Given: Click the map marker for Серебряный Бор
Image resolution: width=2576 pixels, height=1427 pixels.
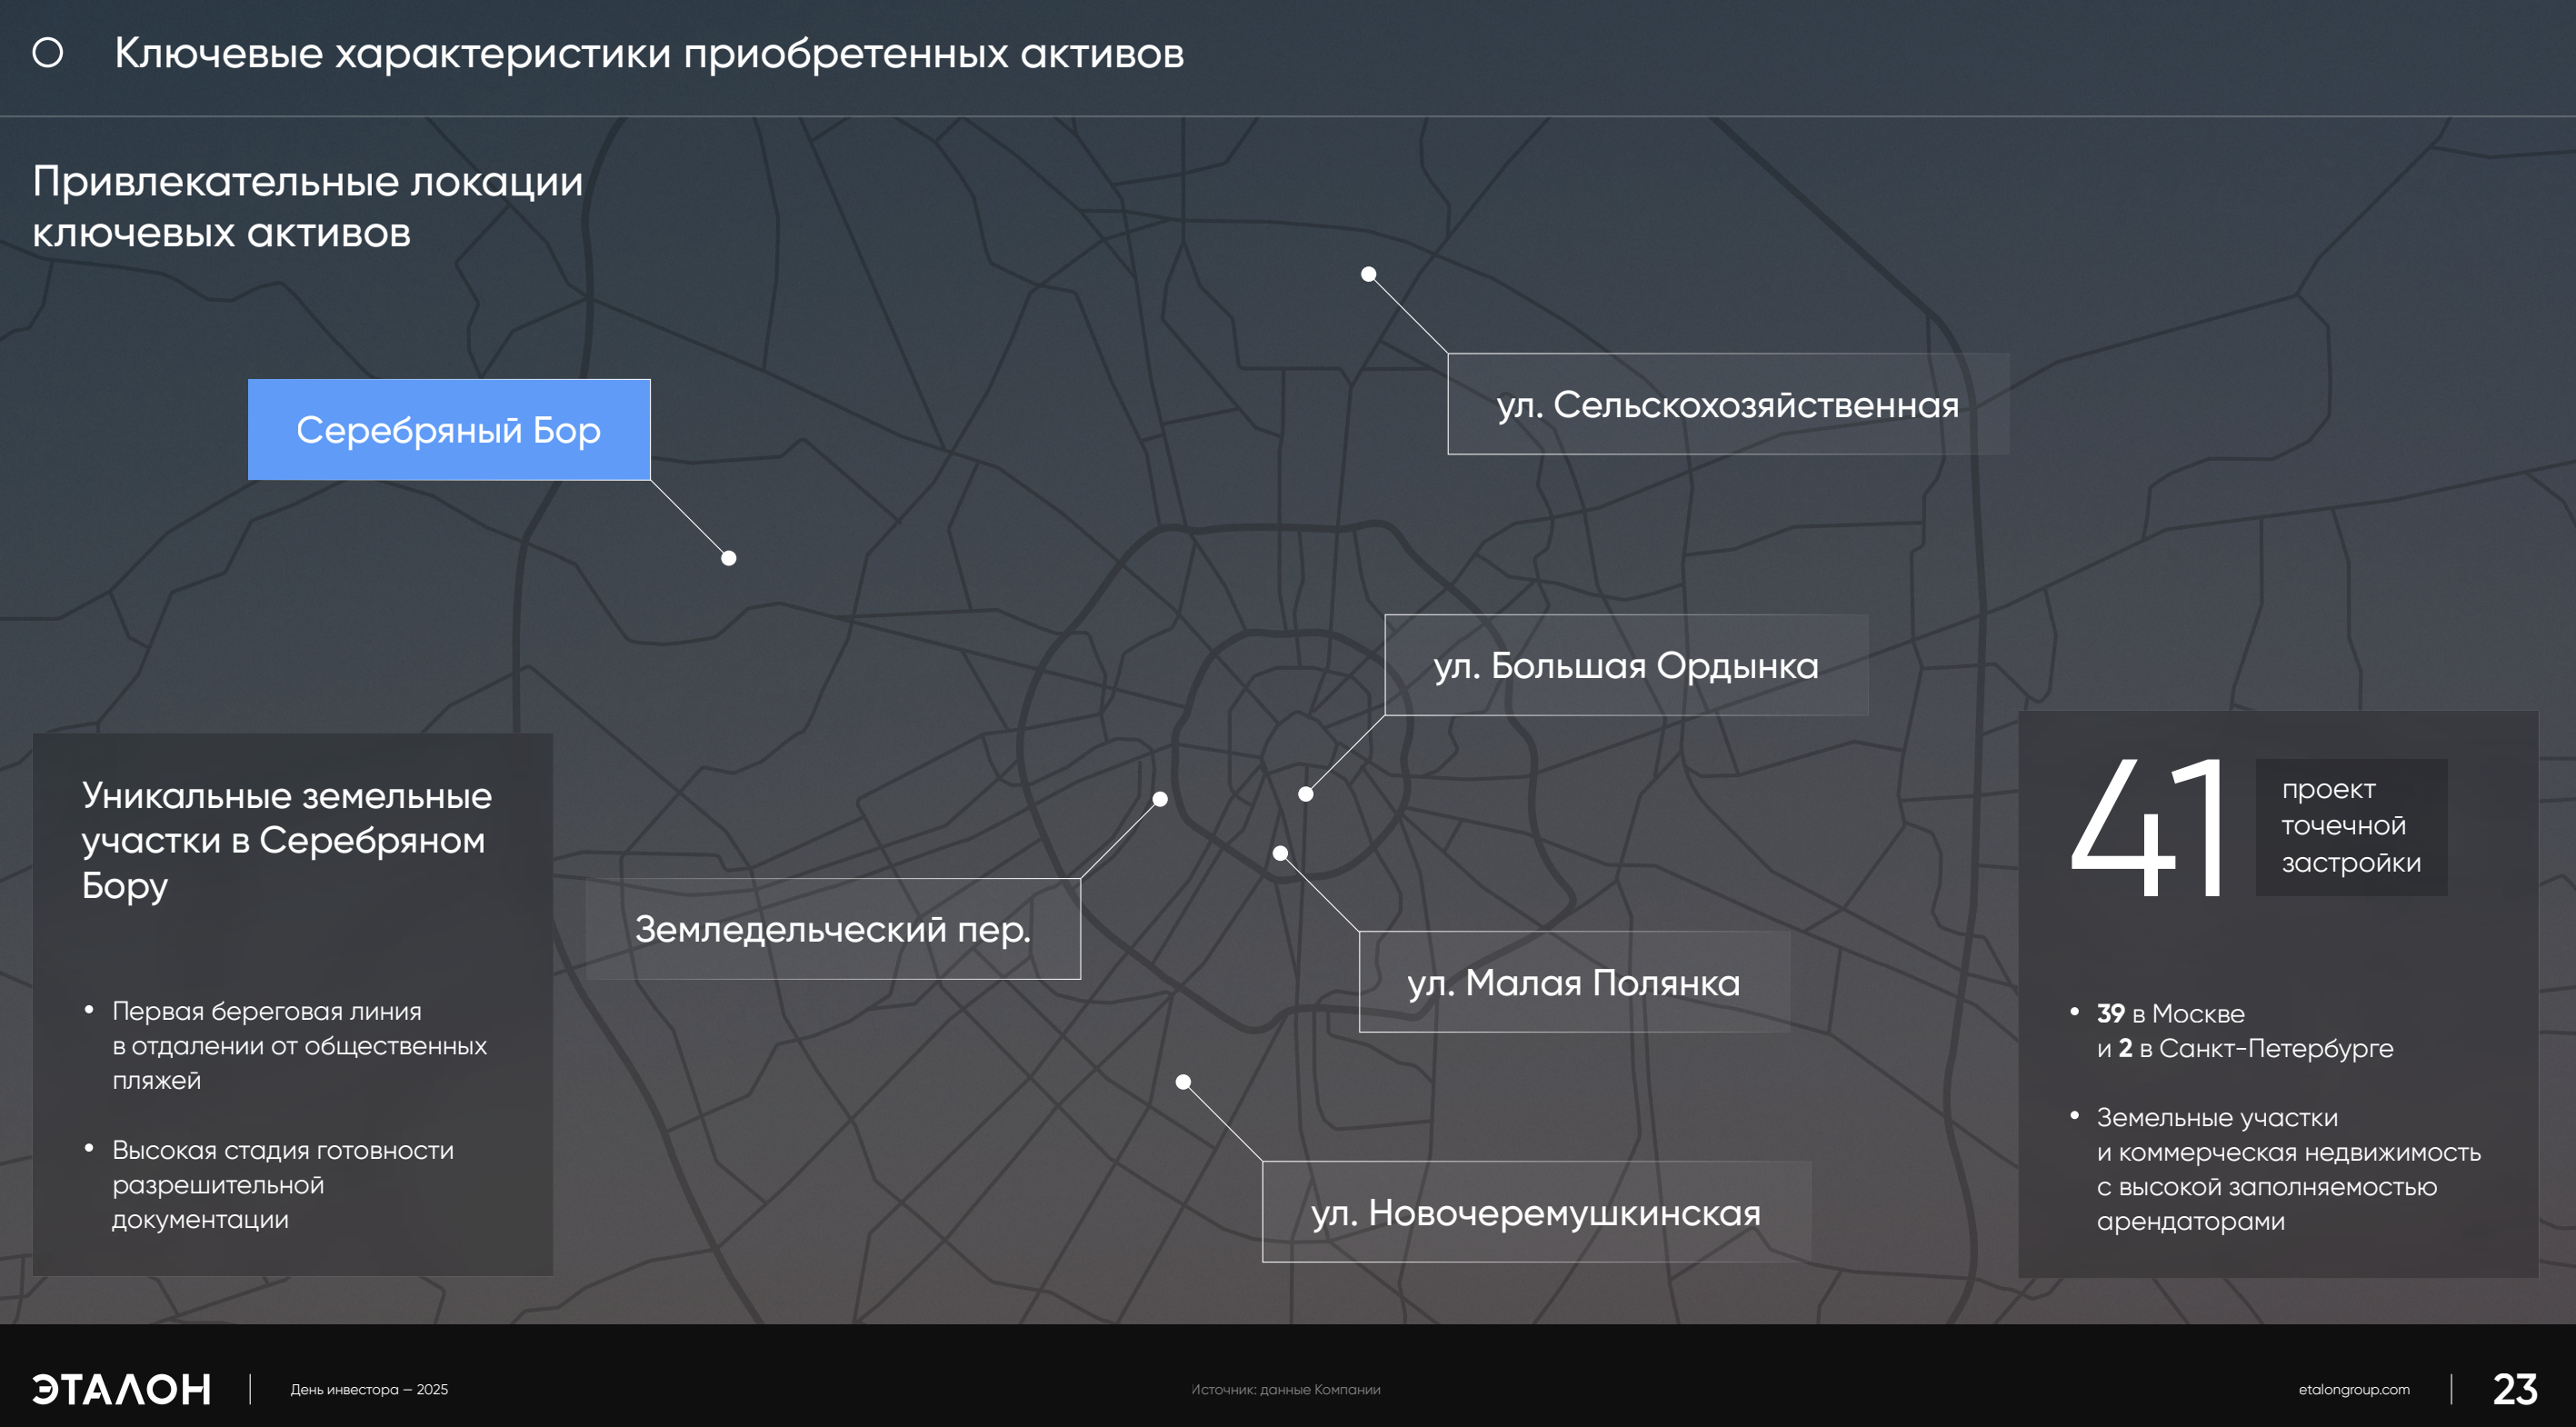Looking at the screenshot, I should (x=729, y=558).
